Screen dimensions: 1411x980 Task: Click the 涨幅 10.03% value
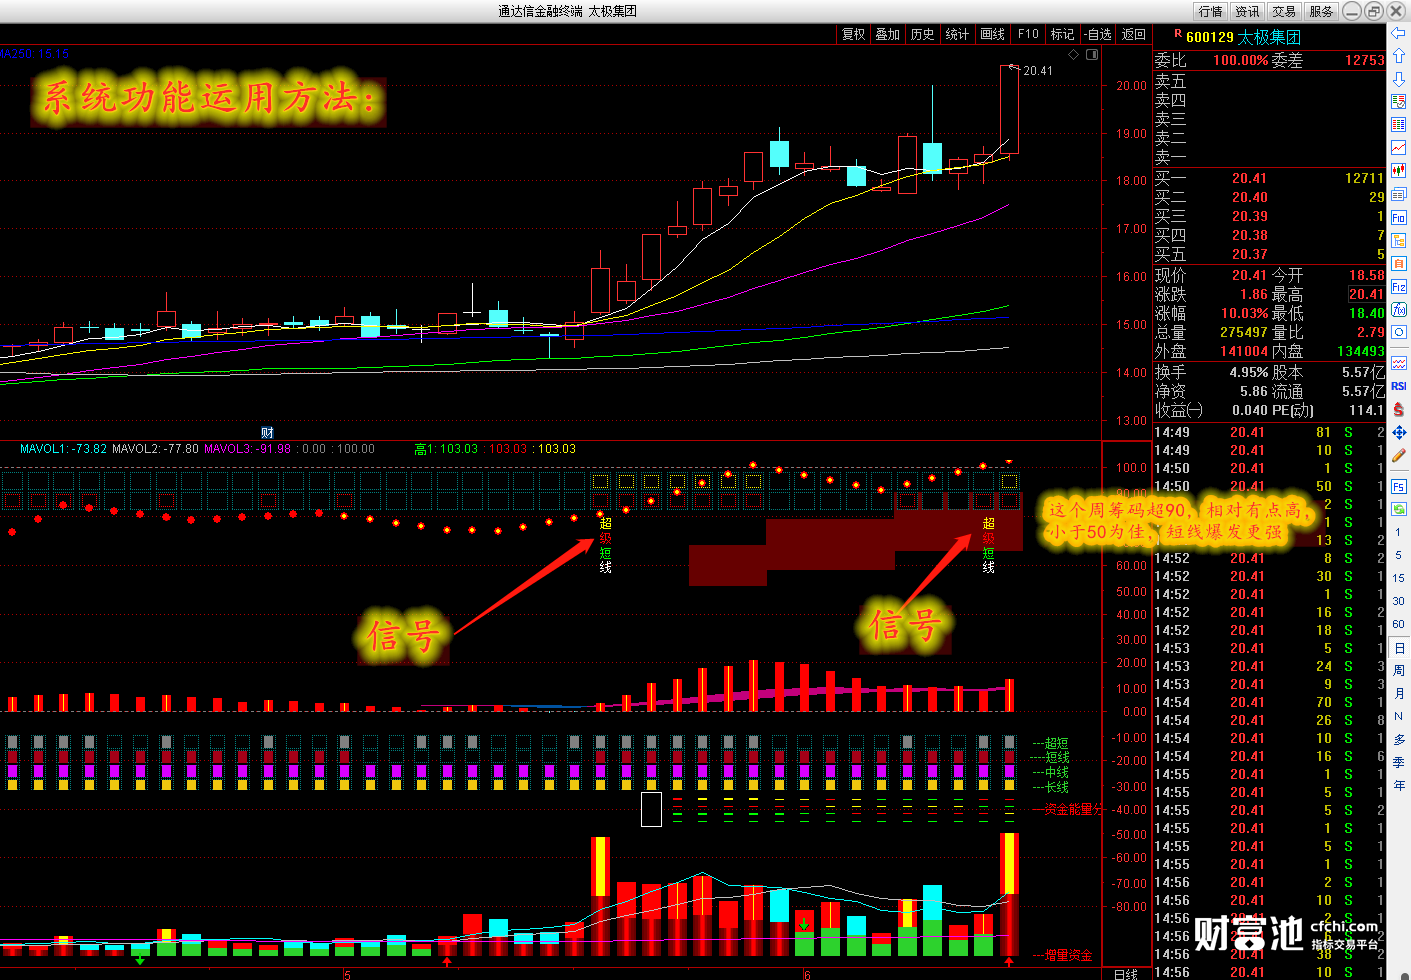pos(1244,313)
